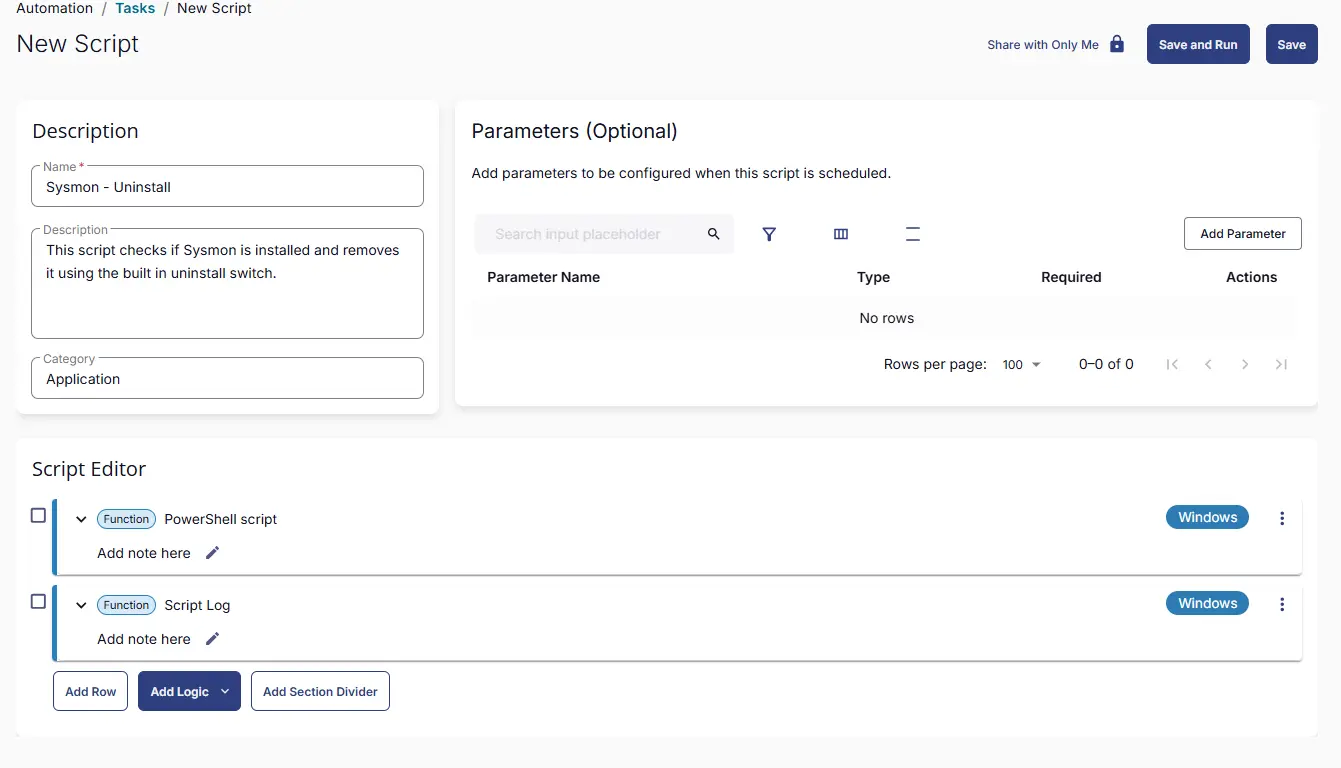The width and height of the screenshot is (1341, 768).
Task: Edit note pencil for Script Log row
Action: [x=212, y=639]
